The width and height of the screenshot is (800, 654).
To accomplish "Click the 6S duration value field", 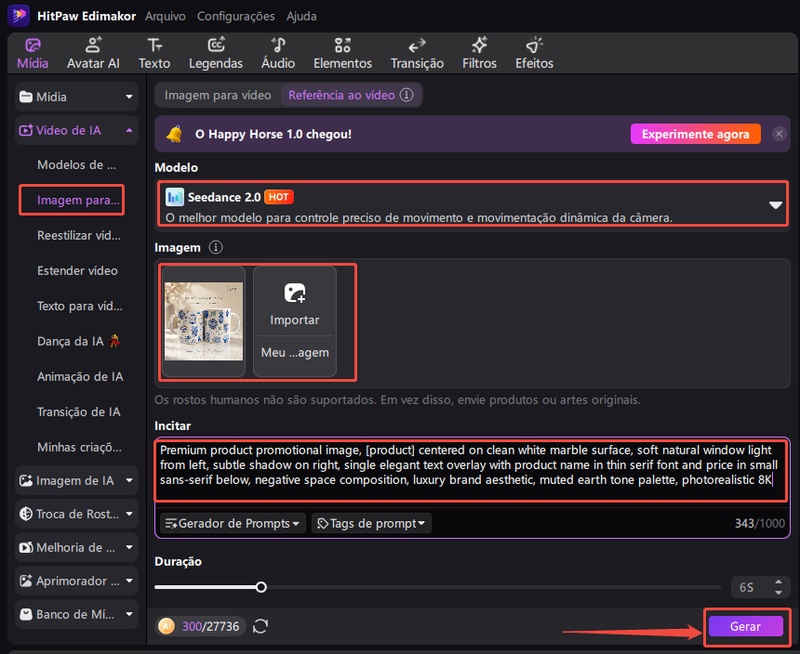I will coord(746,587).
